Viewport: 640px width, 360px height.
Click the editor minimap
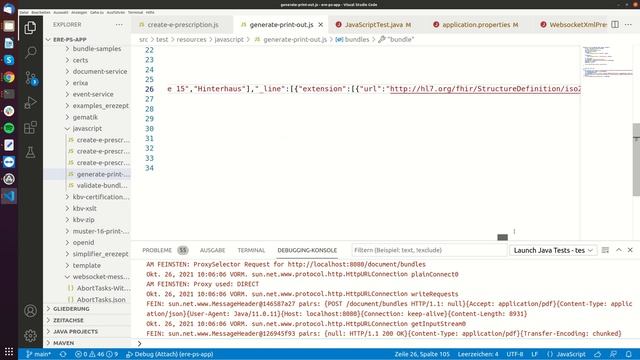(x=607, y=62)
